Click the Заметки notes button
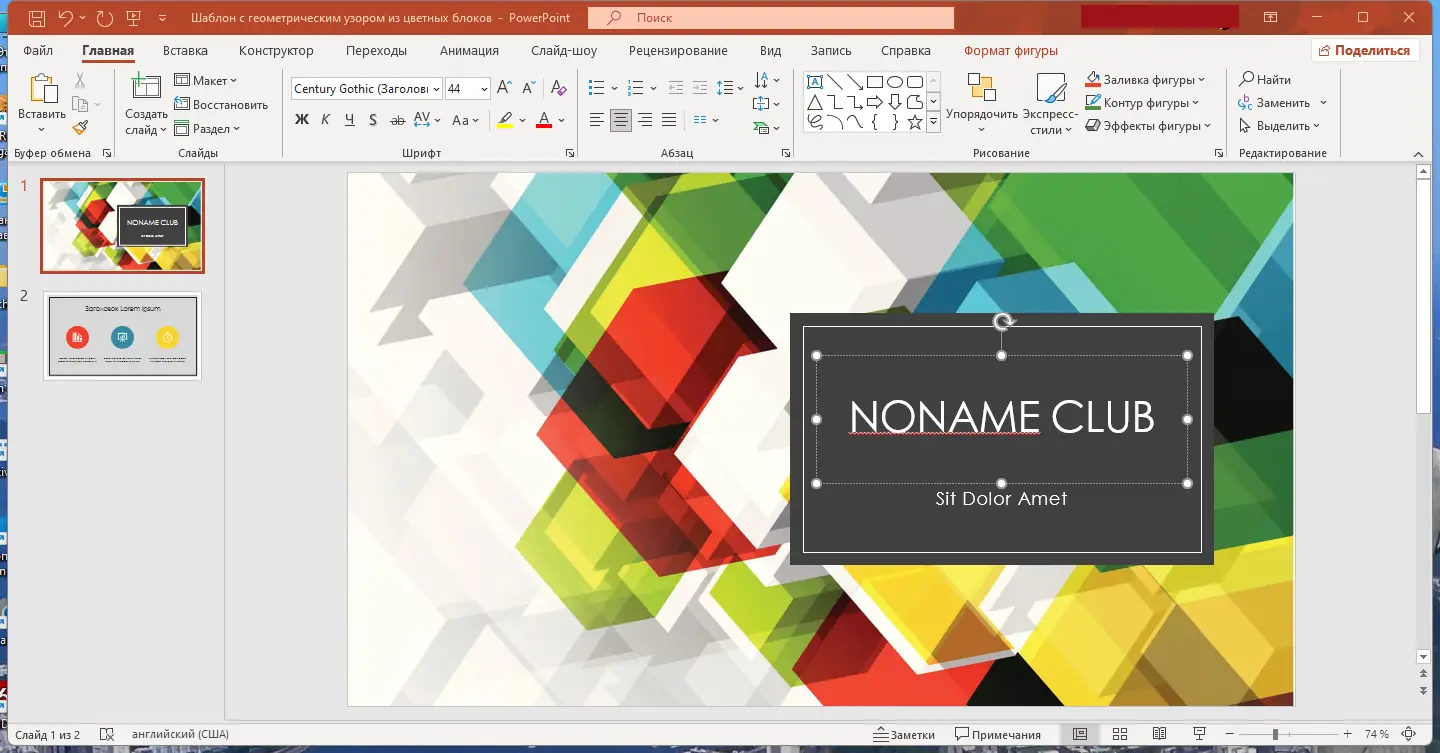 point(904,734)
